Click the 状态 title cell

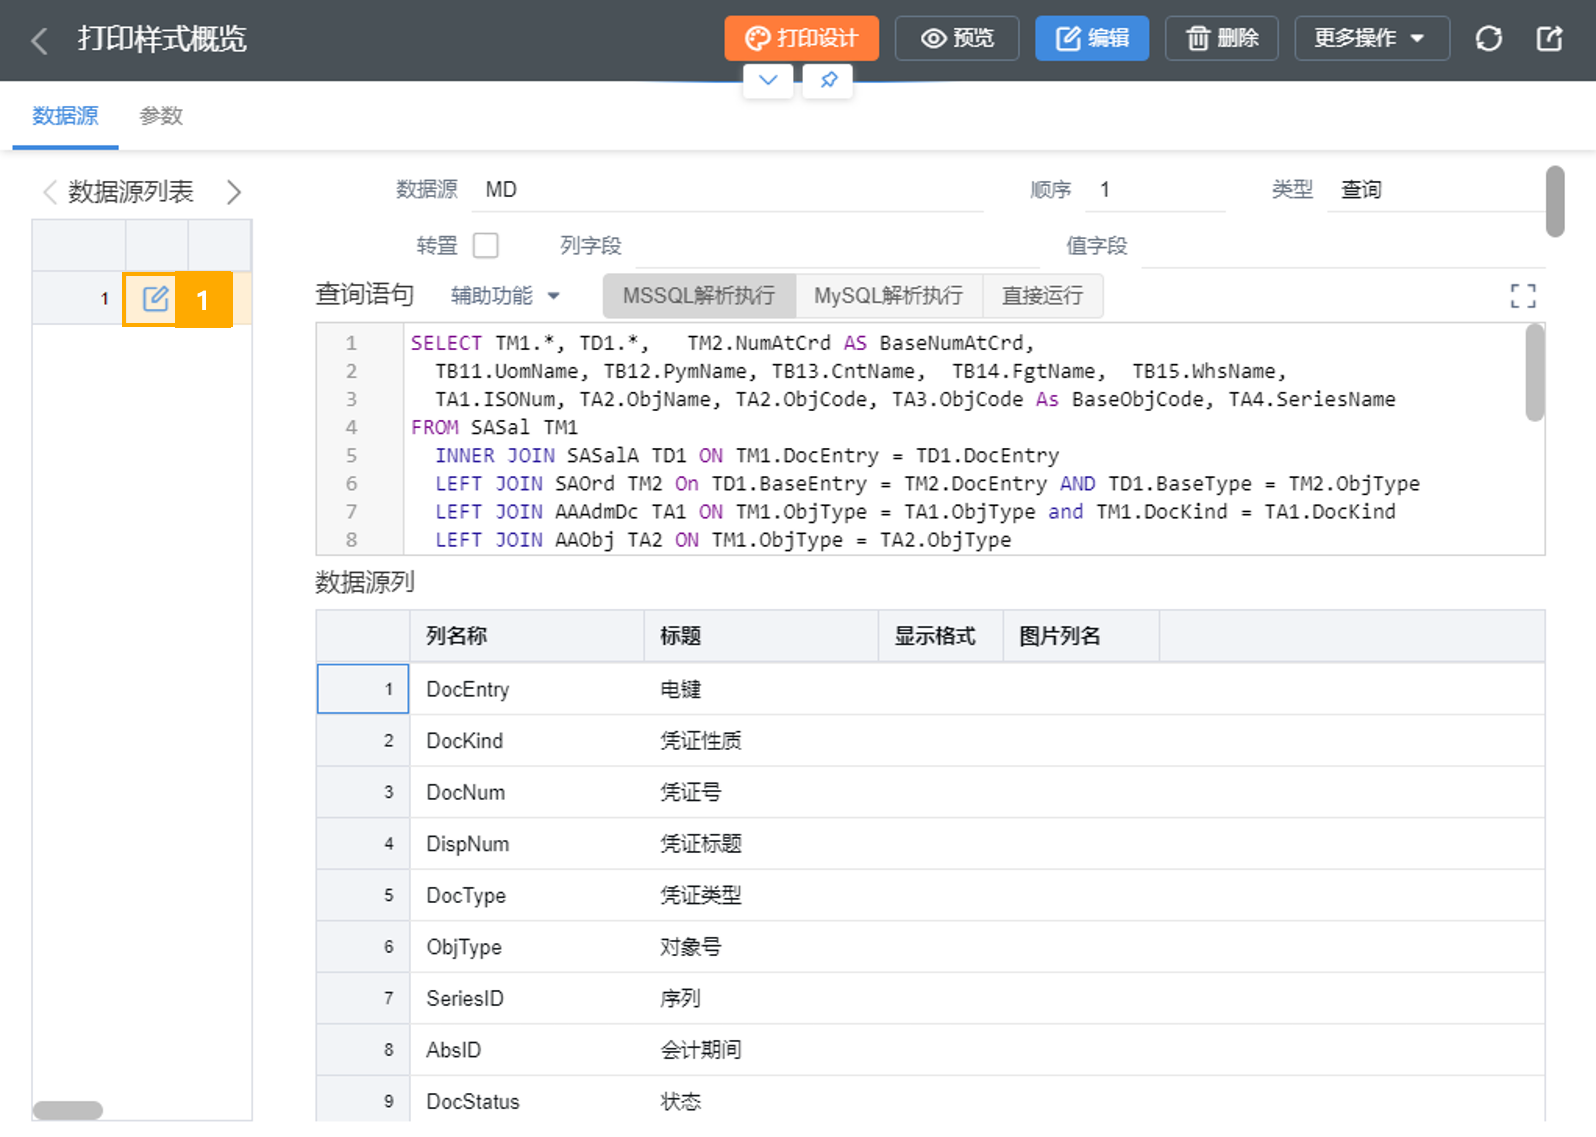click(x=761, y=1101)
